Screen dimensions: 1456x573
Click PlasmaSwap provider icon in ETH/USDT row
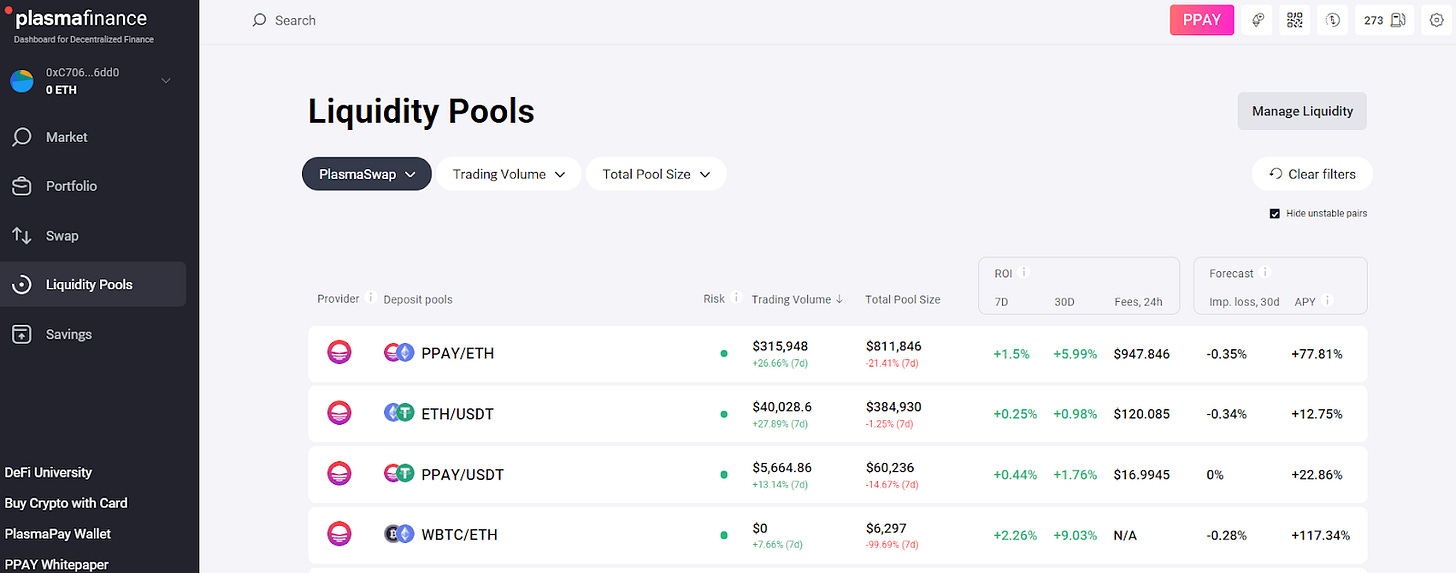tap(340, 413)
